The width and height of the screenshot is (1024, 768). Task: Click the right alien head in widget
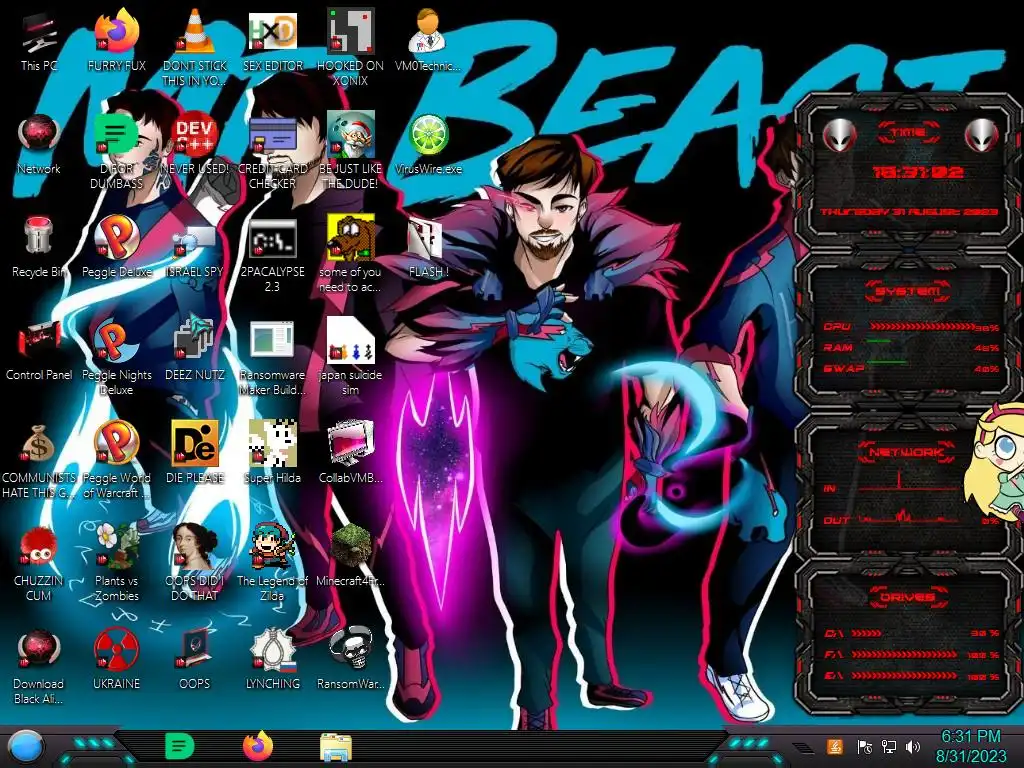[982, 135]
